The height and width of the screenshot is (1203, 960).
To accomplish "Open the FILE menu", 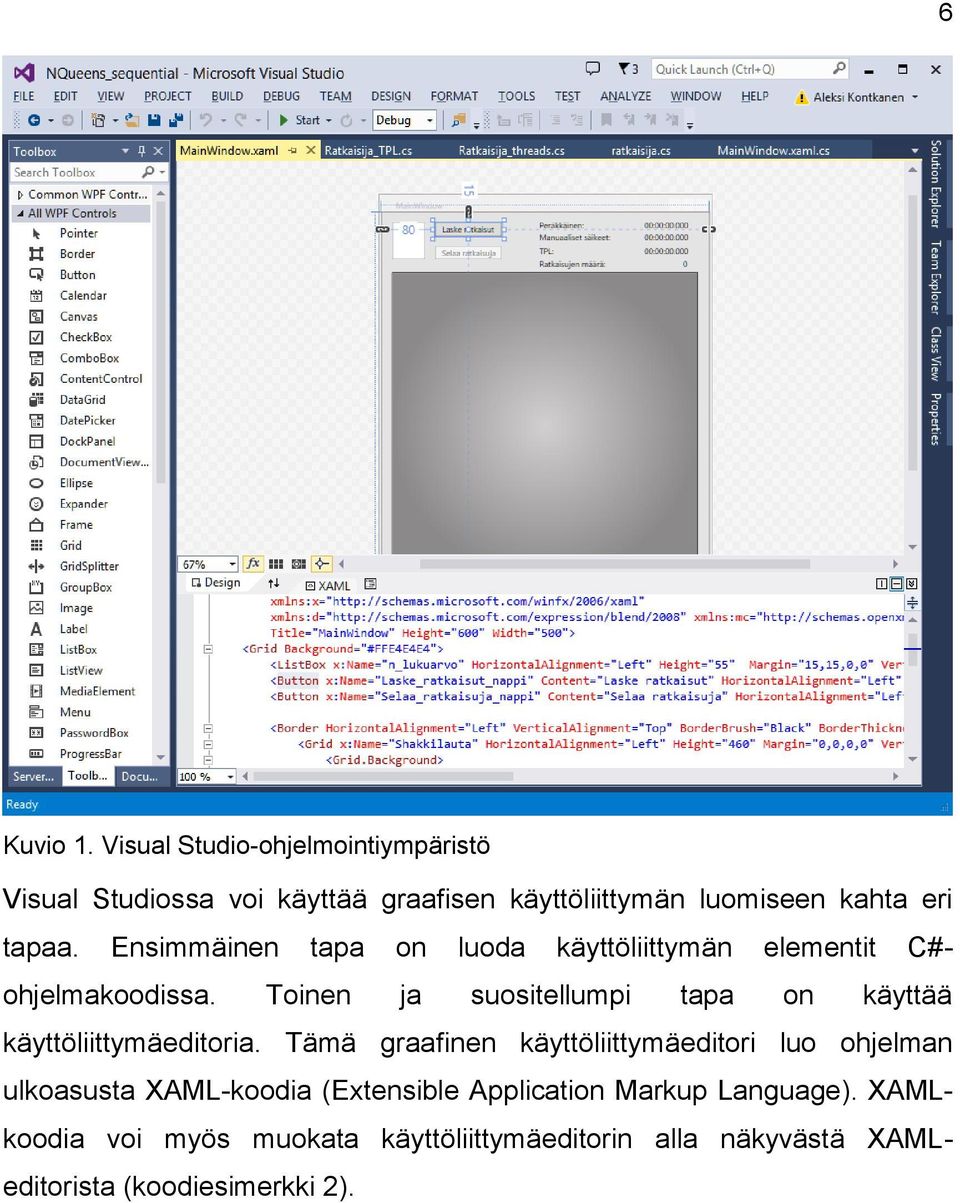I will (x=24, y=96).
